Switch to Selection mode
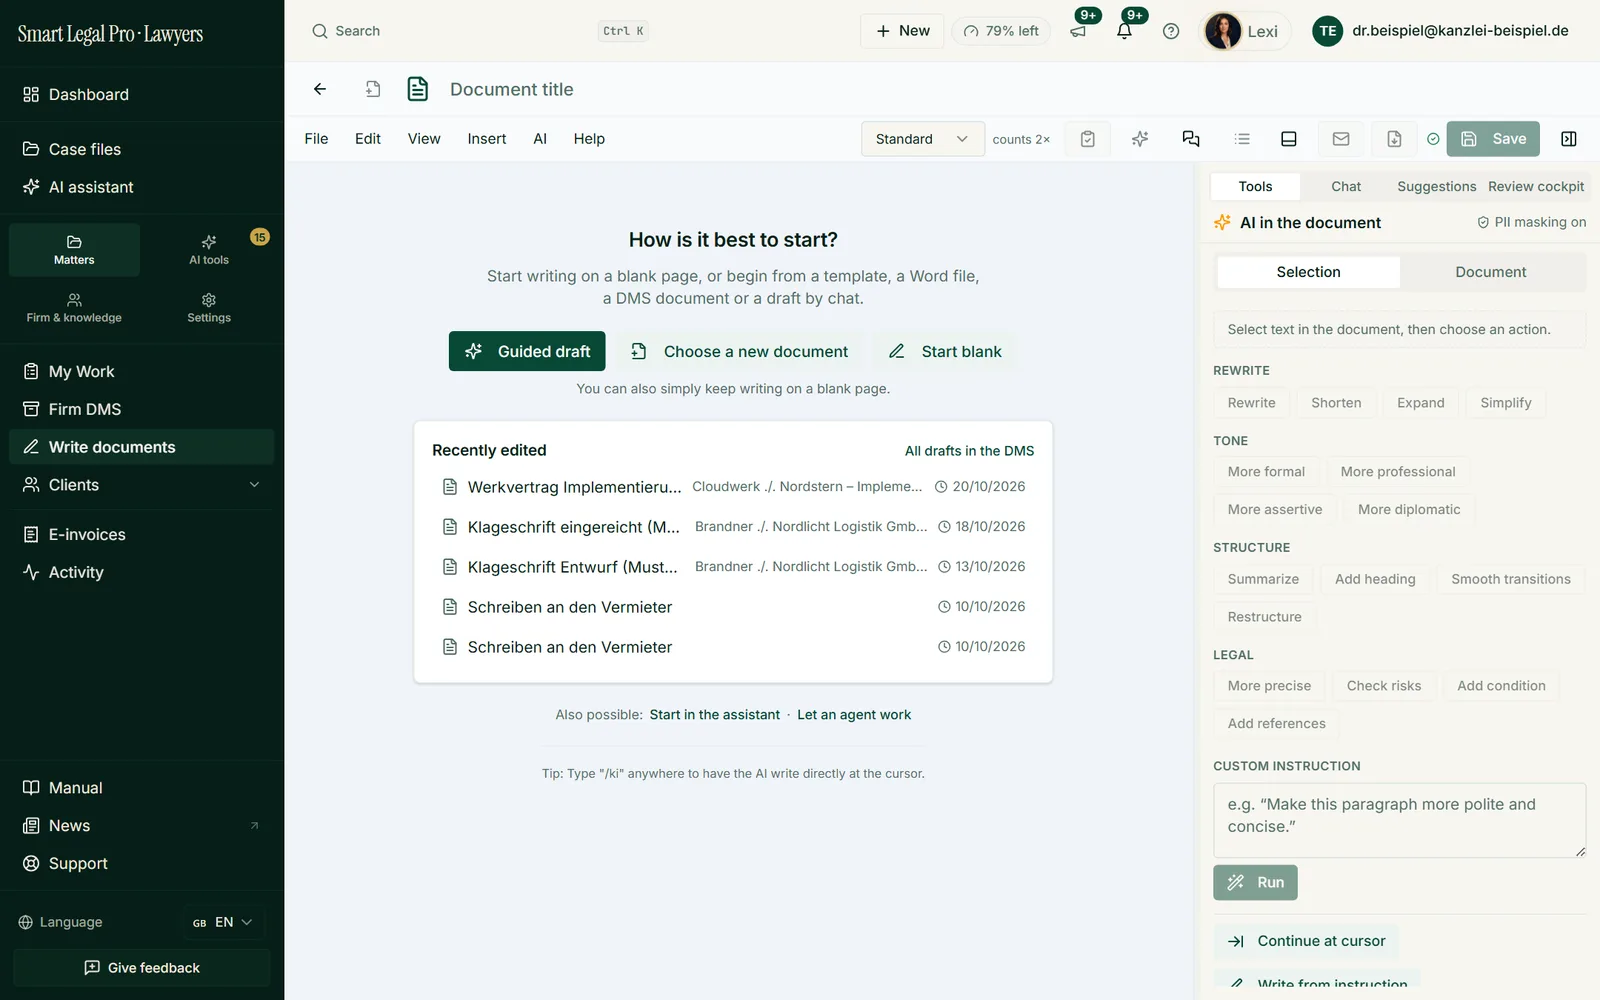The image size is (1600, 1000). click(1308, 272)
